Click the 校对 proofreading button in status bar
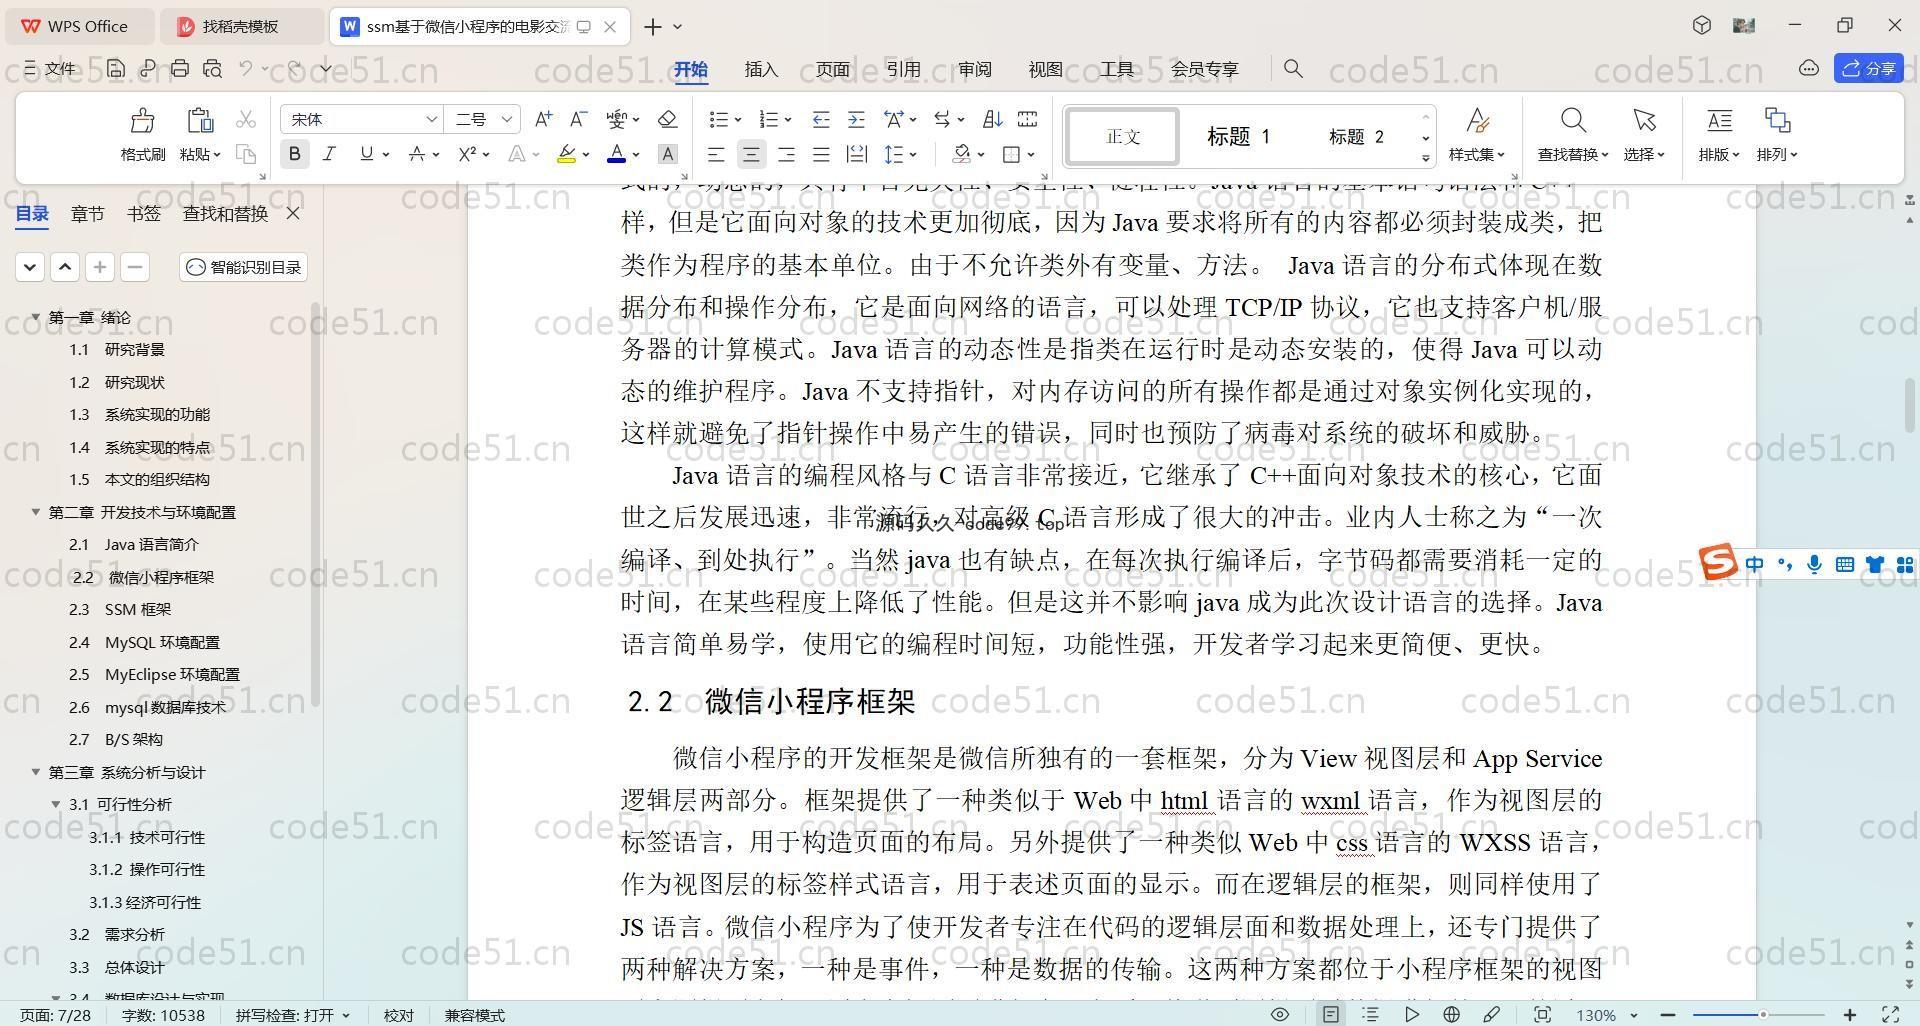The width and height of the screenshot is (1920, 1026). [399, 1015]
